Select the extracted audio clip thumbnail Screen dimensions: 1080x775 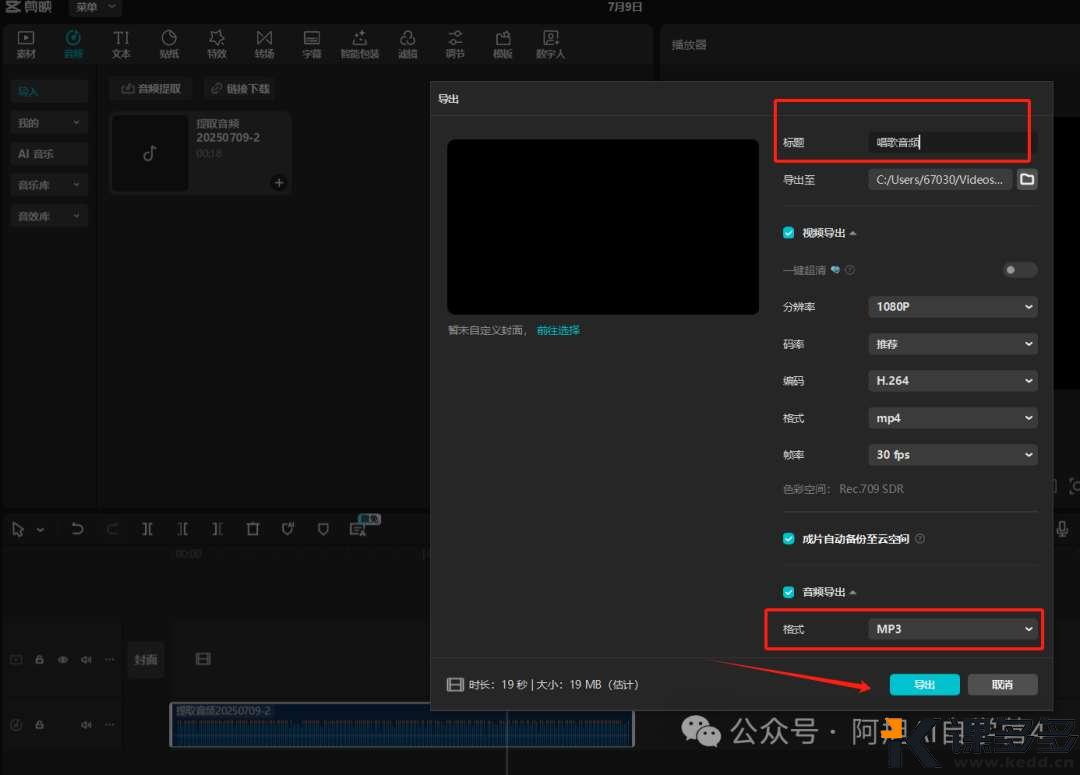(x=149, y=153)
